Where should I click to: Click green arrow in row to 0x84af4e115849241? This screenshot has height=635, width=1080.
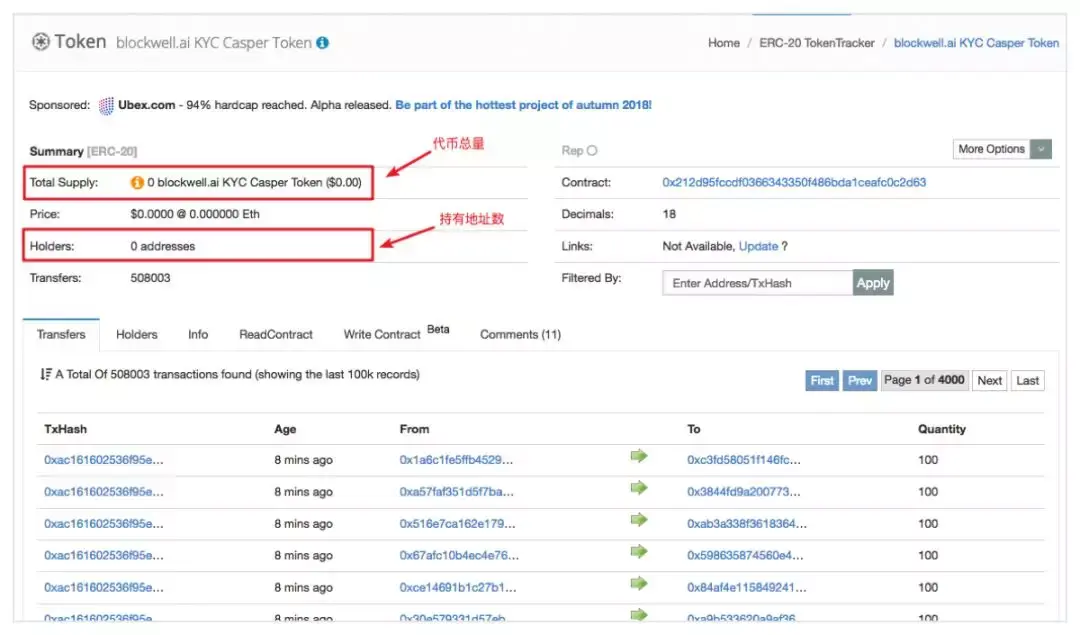coord(638,584)
